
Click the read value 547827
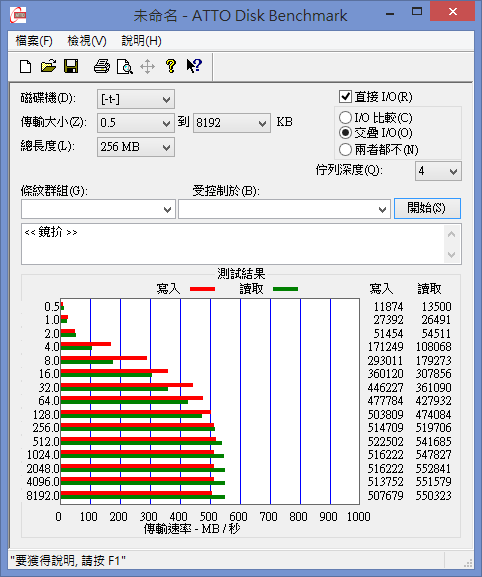tap(433, 455)
